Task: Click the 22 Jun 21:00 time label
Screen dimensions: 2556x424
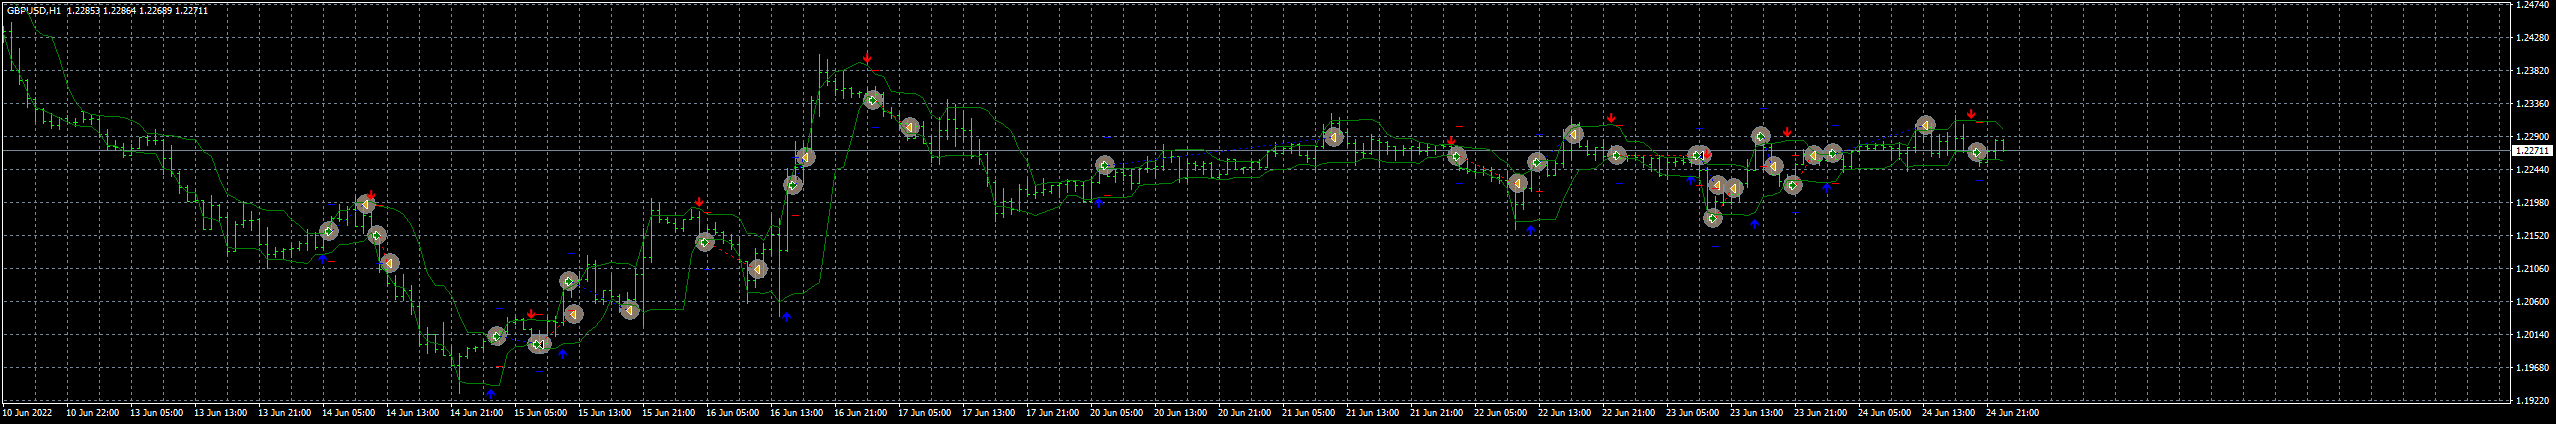Action: pyautogui.click(x=1629, y=412)
